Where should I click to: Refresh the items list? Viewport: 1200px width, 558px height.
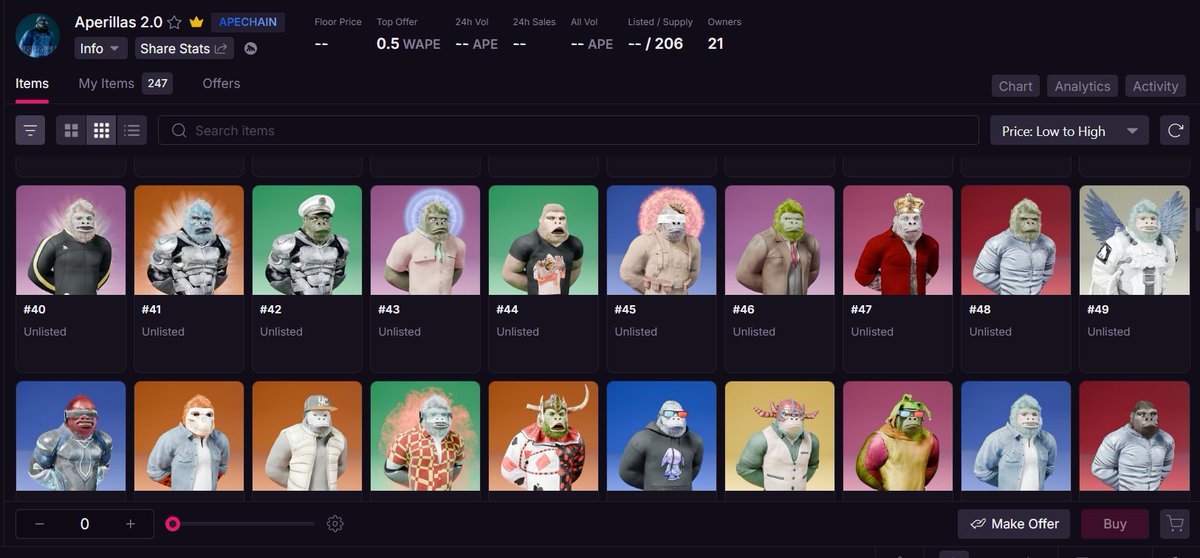click(x=1176, y=131)
